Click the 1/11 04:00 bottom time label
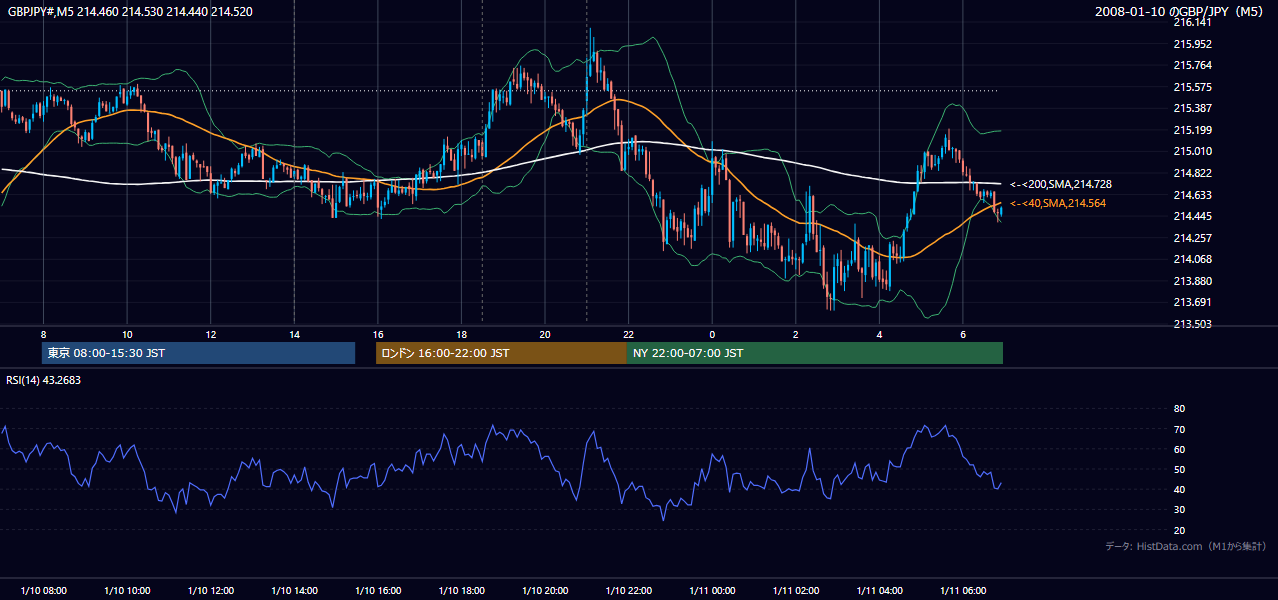Screen dimensions: 1278x600 880,591
